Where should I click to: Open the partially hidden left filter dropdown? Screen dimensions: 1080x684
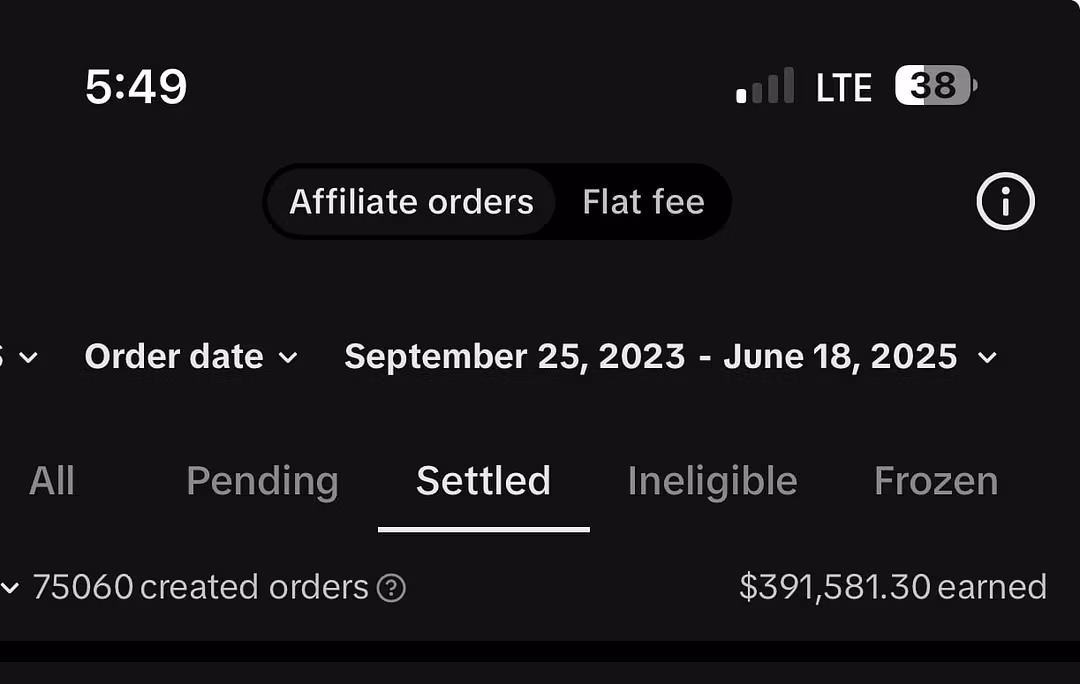click(22, 357)
